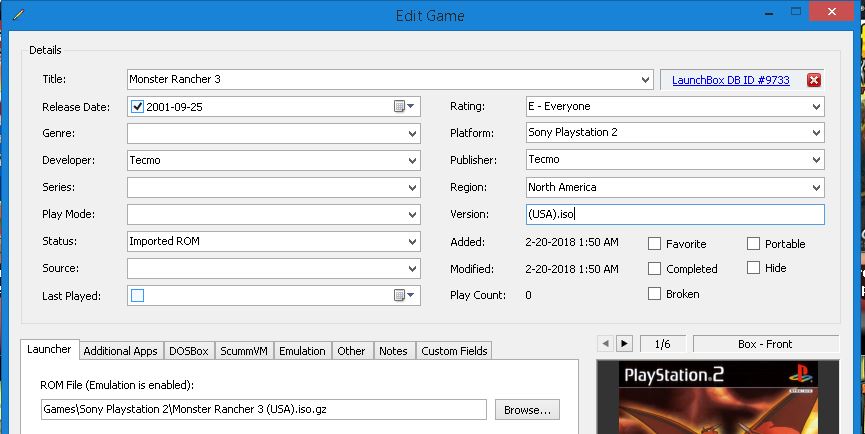Tick the Broken checkbox
The width and height of the screenshot is (865, 434).
pos(654,294)
